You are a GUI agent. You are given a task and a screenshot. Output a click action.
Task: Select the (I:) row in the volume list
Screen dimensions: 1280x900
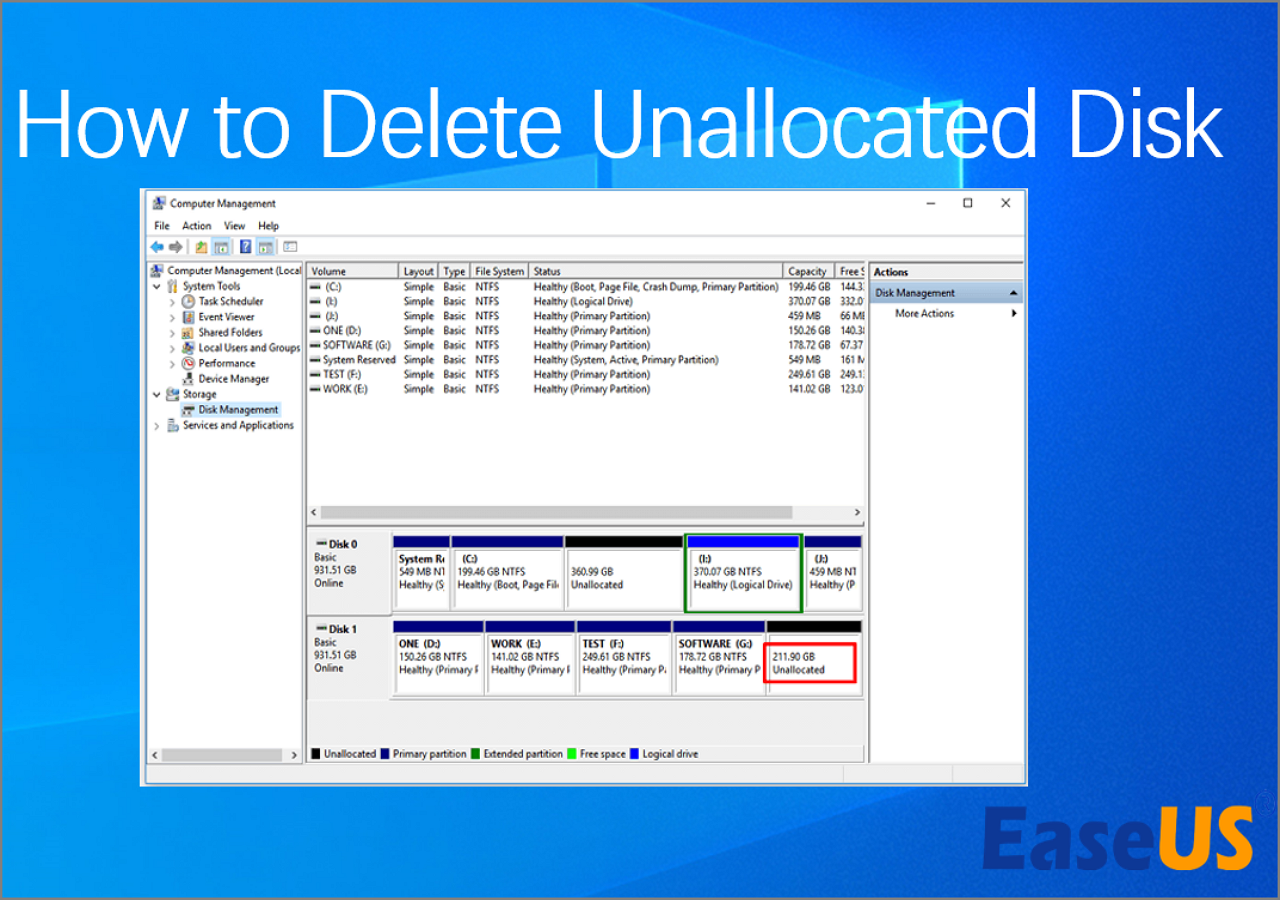(586, 301)
